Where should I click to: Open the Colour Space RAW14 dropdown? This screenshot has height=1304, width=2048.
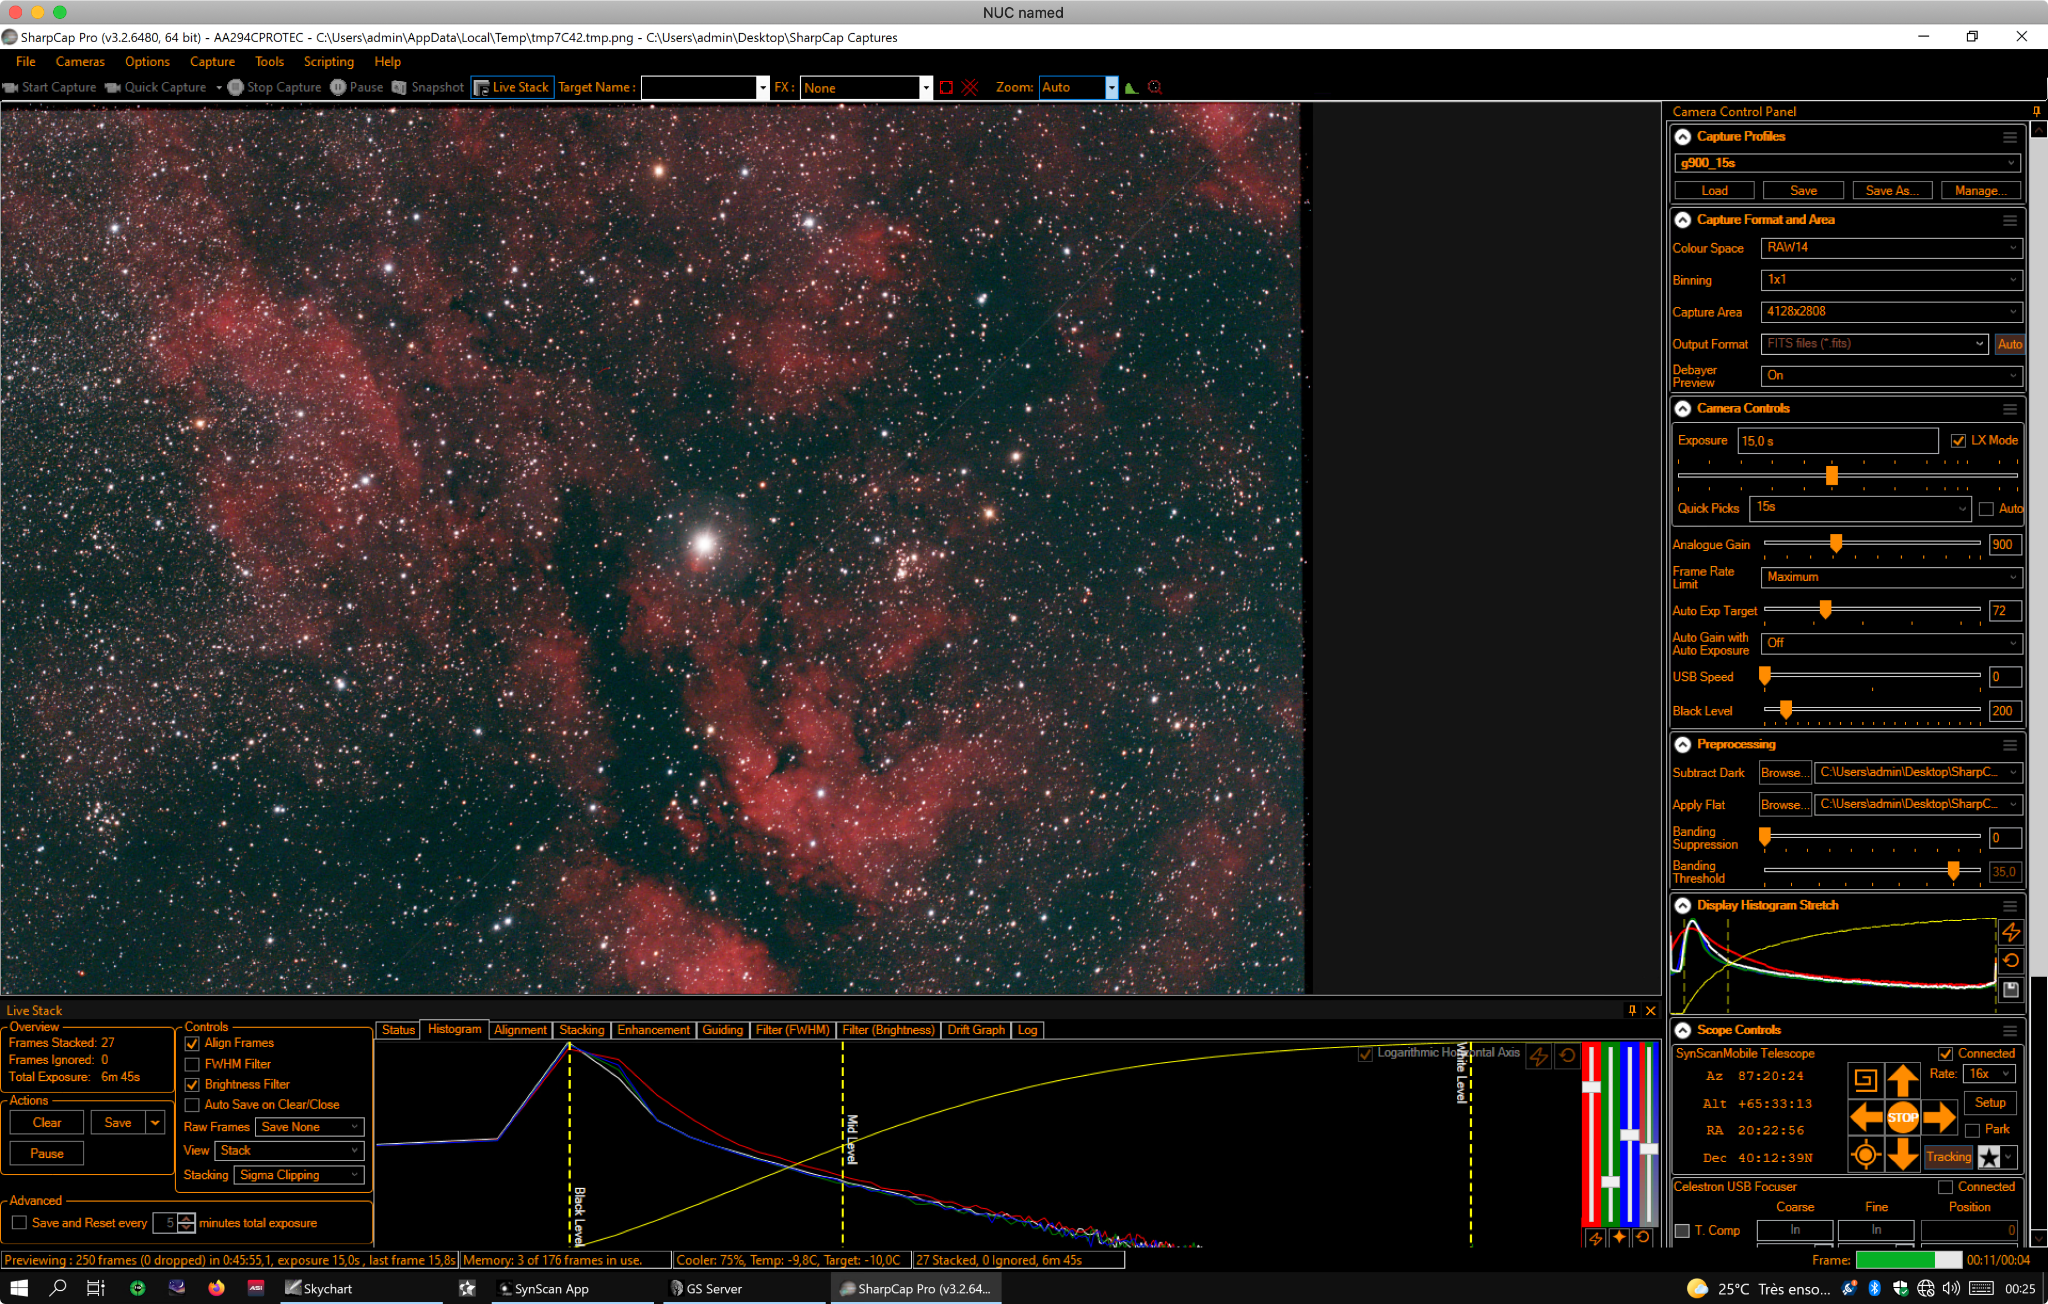(x=1891, y=247)
